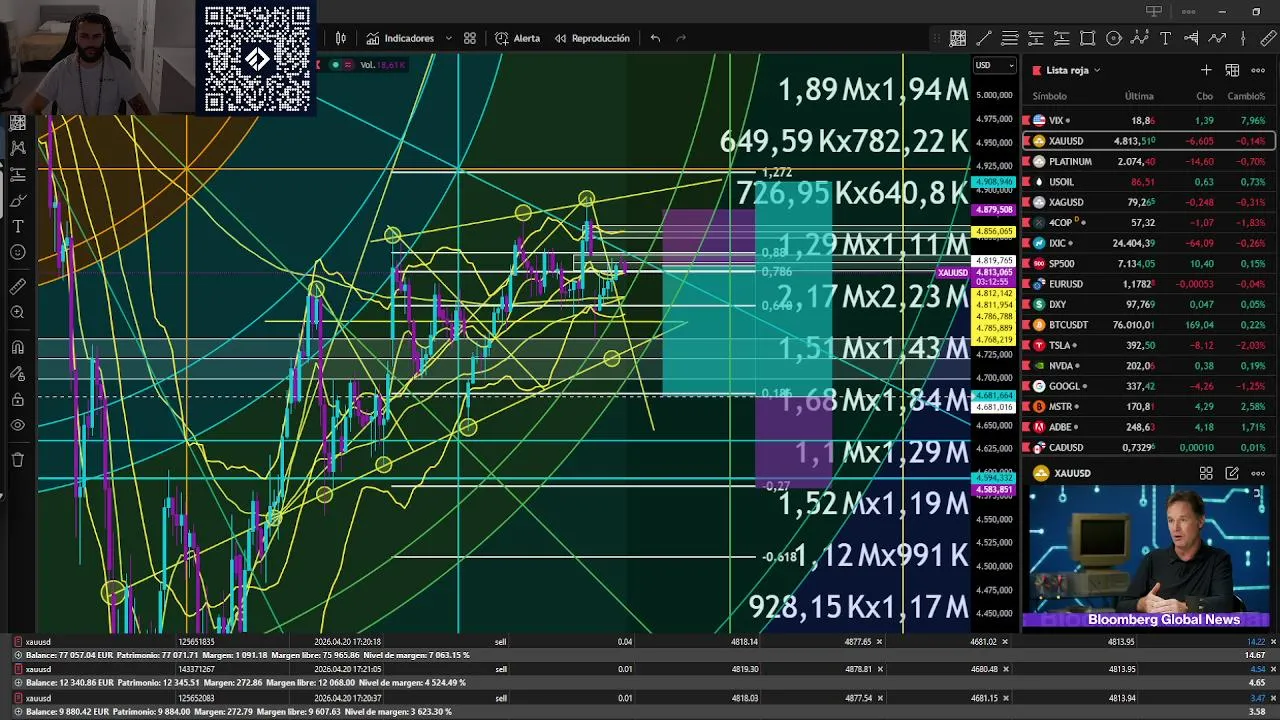Viewport: 1280px width, 720px height.
Task: Choose the XABCD pattern tool in left sidebar
Action: pyautogui.click(x=18, y=148)
